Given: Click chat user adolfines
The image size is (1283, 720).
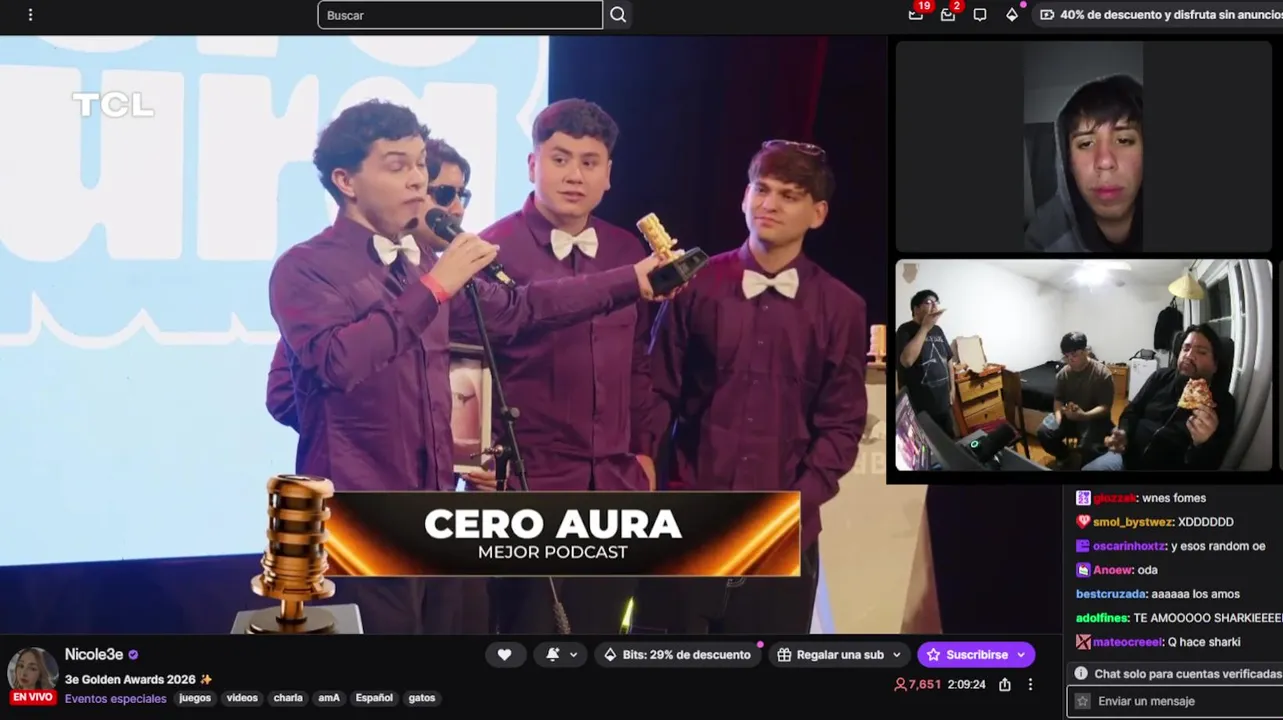Looking at the screenshot, I should pyautogui.click(x=1103, y=618).
